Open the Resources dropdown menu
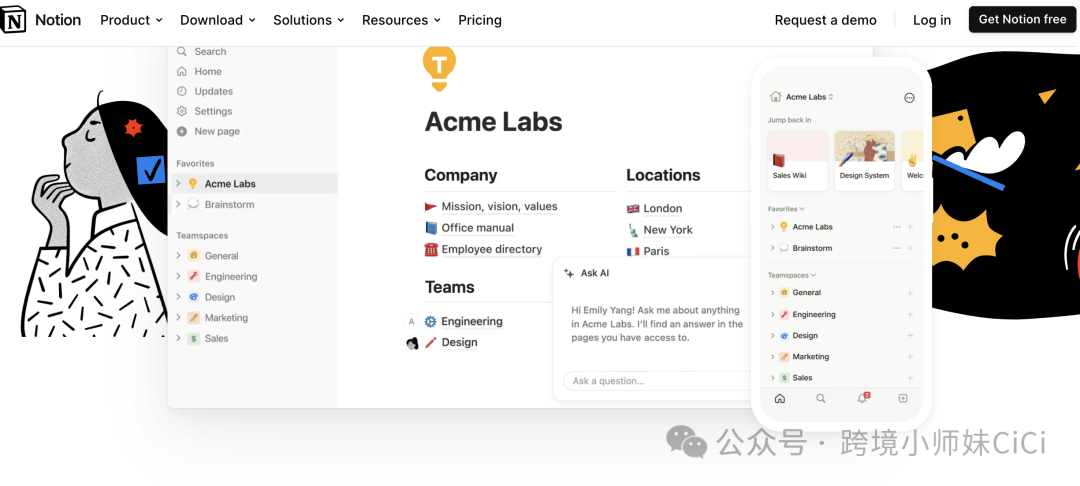1080x486 pixels. [401, 20]
